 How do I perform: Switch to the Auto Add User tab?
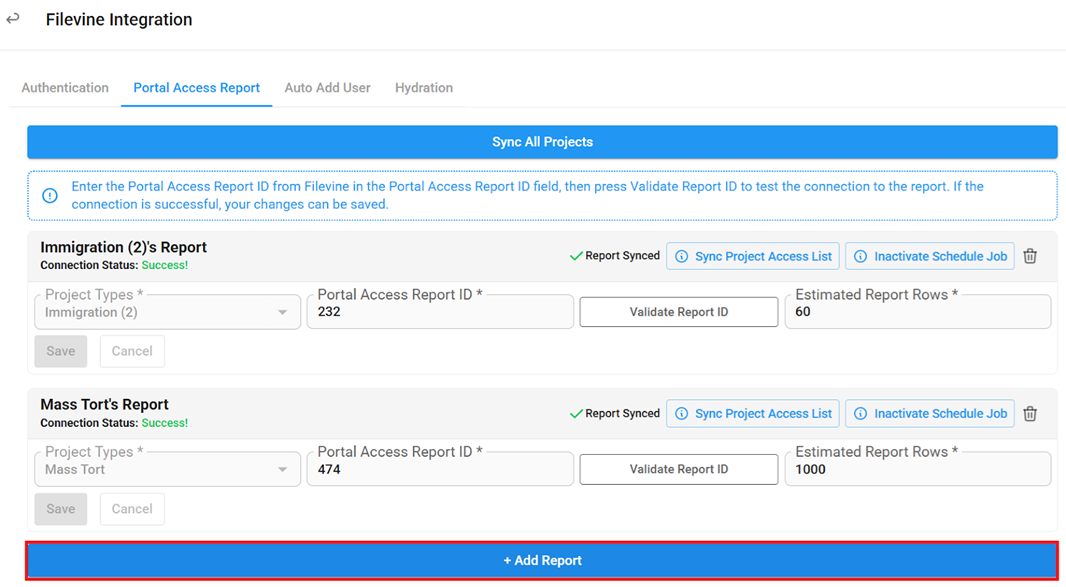point(328,88)
